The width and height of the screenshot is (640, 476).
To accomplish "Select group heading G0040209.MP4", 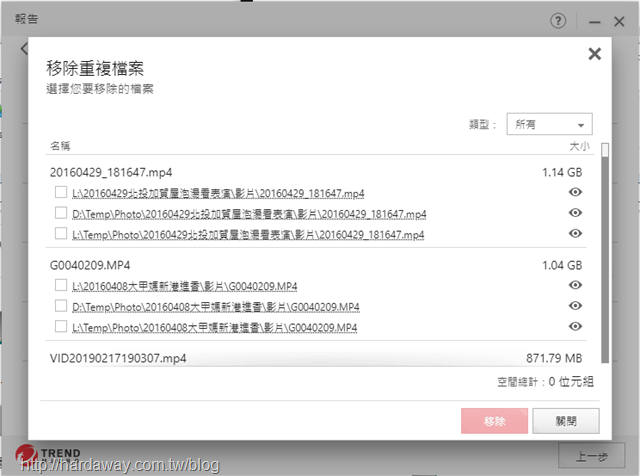I will click(90, 265).
